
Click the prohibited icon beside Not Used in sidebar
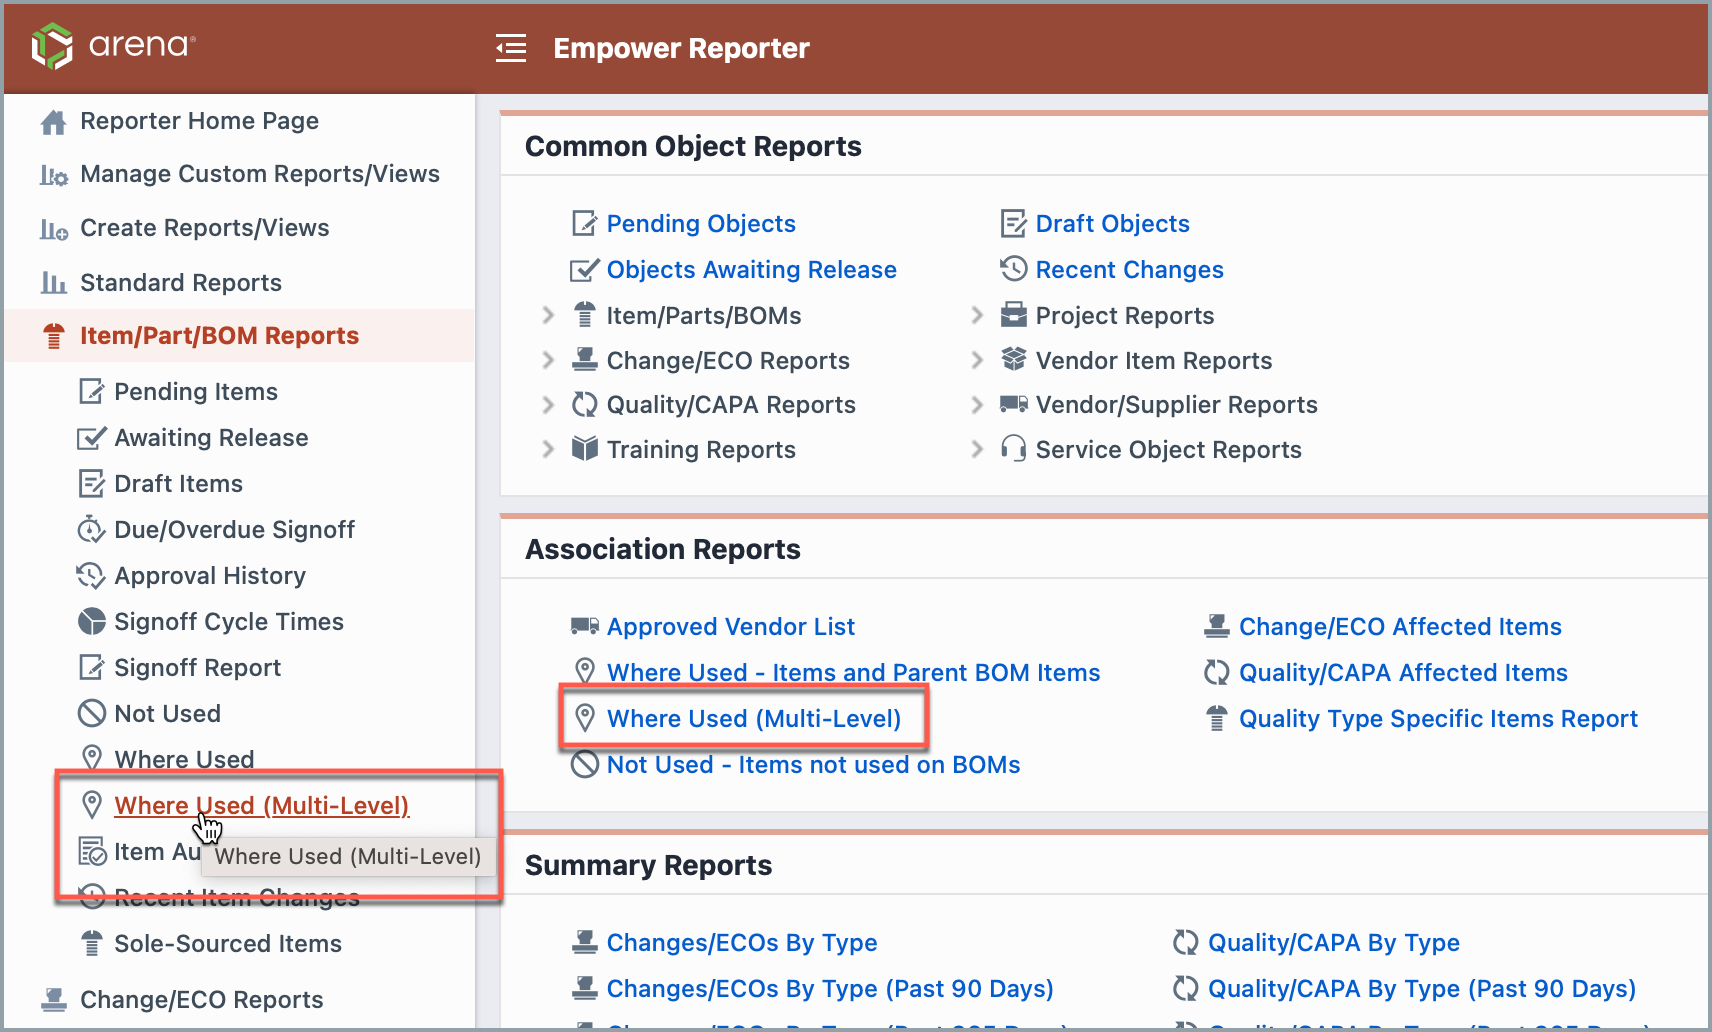point(91,713)
